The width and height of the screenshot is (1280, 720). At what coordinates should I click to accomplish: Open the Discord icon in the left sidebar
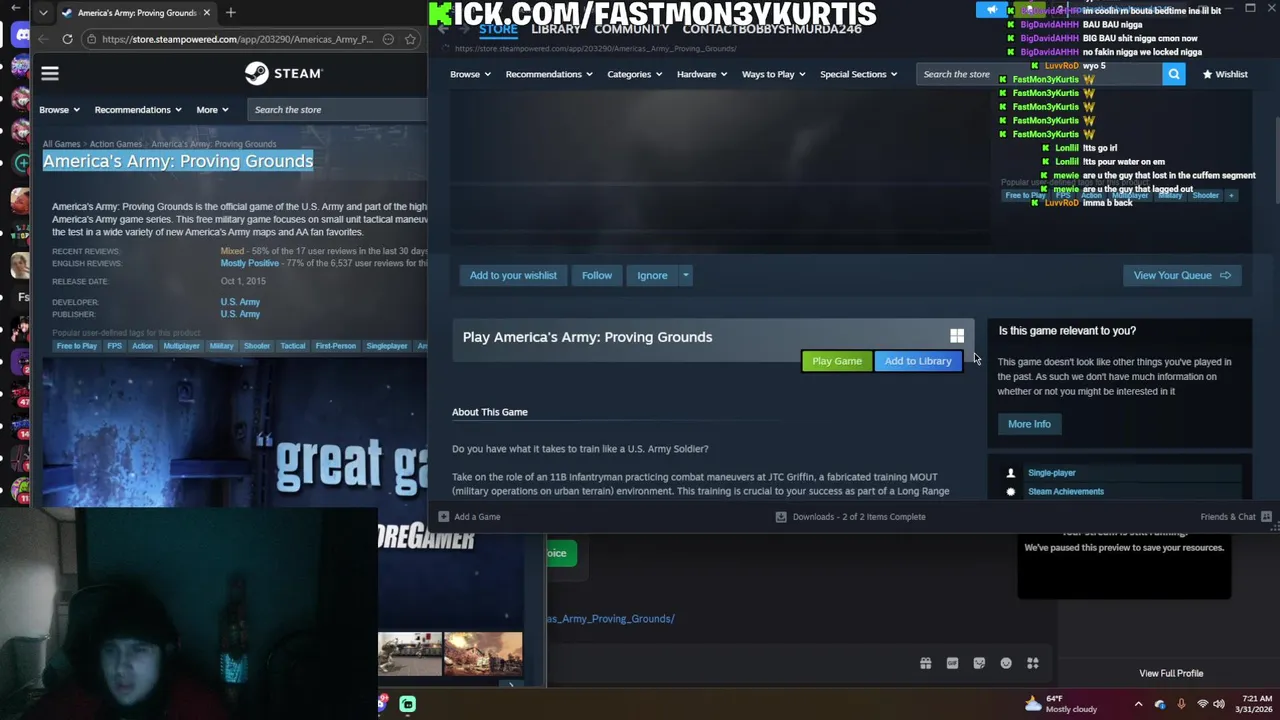(21, 35)
